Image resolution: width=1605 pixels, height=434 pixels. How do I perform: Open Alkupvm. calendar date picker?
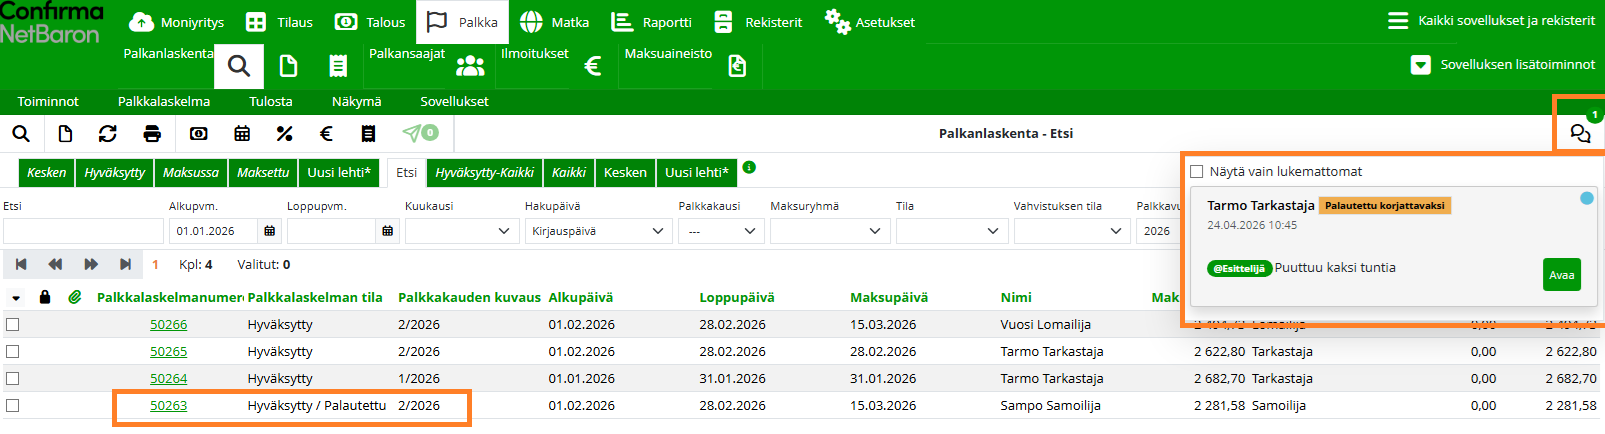tap(270, 231)
